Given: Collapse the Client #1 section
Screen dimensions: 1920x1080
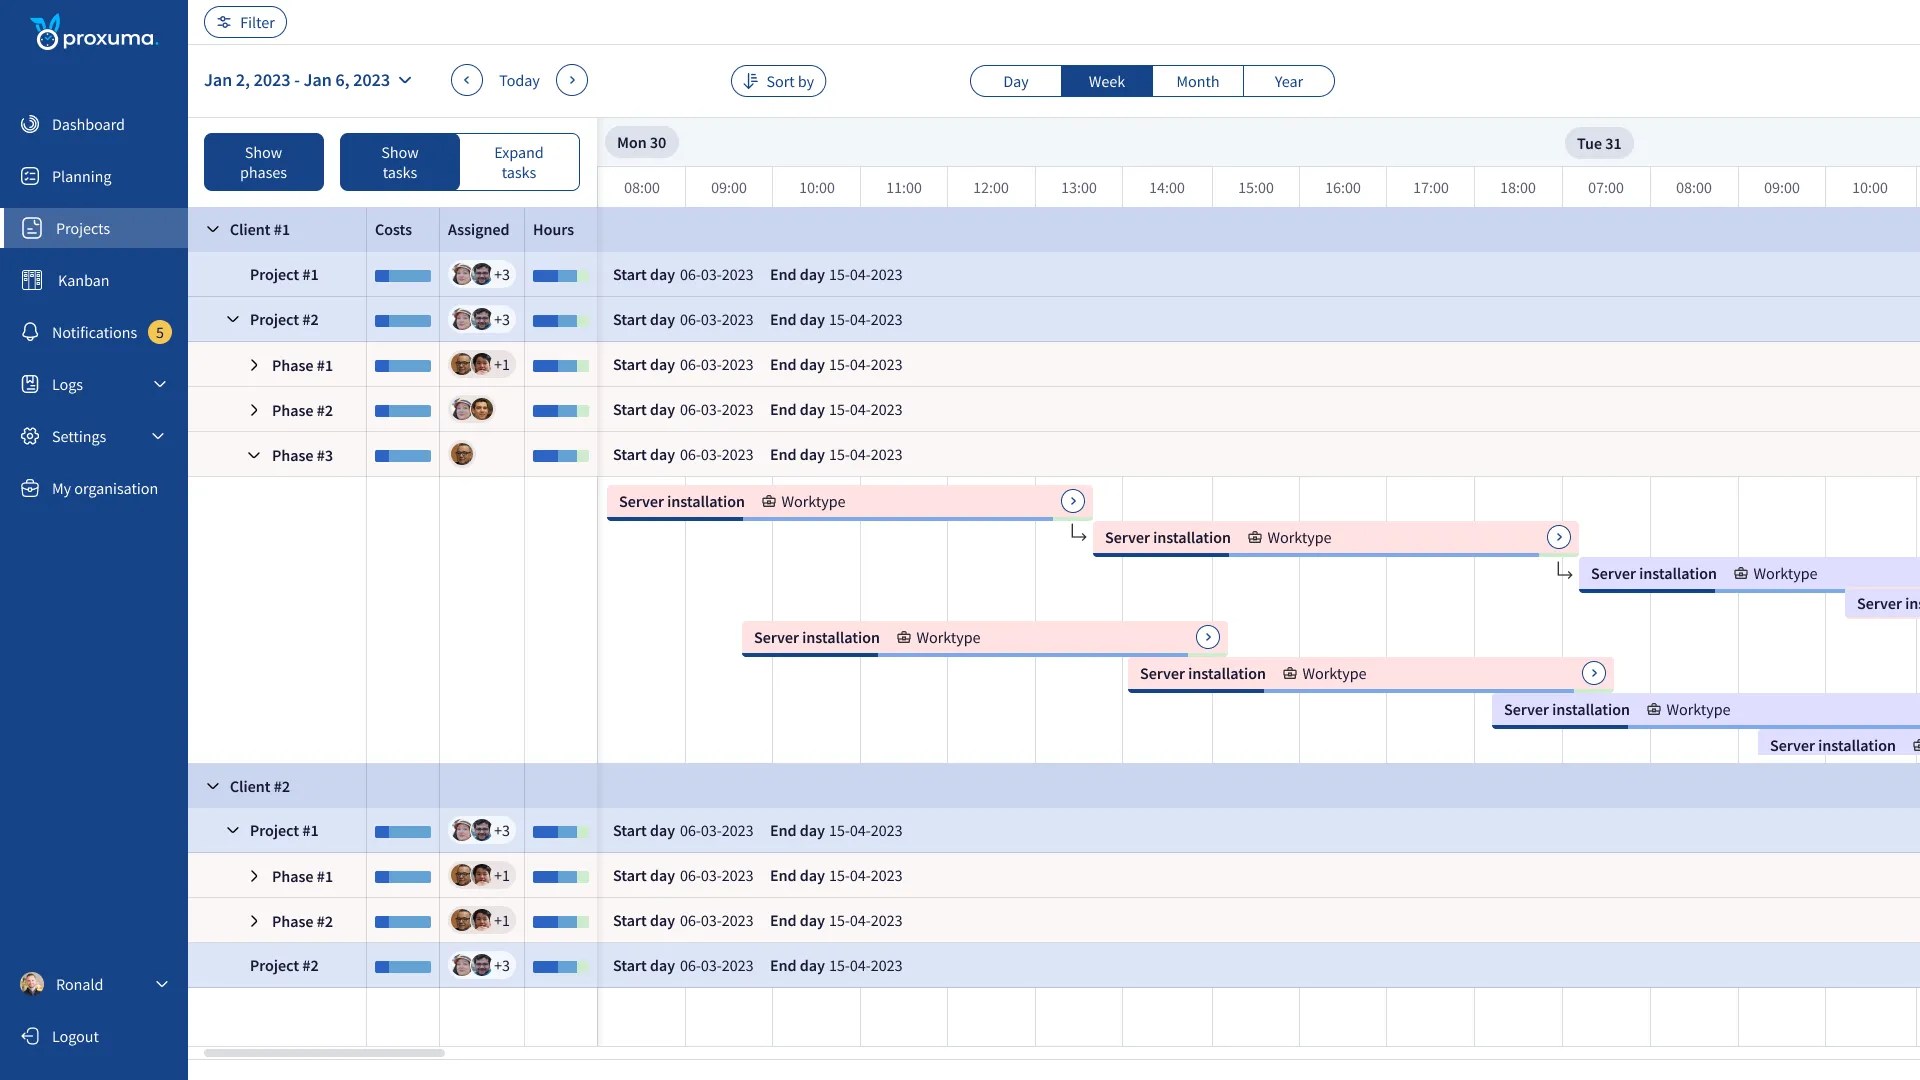Looking at the screenshot, I should tap(212, 229).
